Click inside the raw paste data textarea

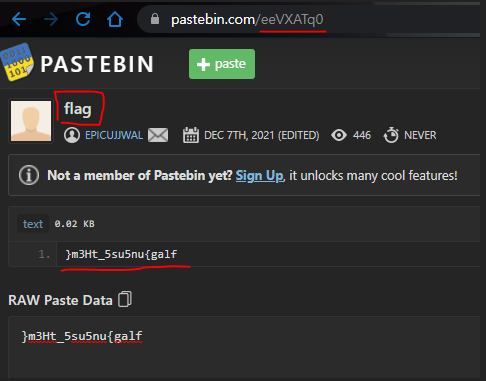(x=244, y=347)
